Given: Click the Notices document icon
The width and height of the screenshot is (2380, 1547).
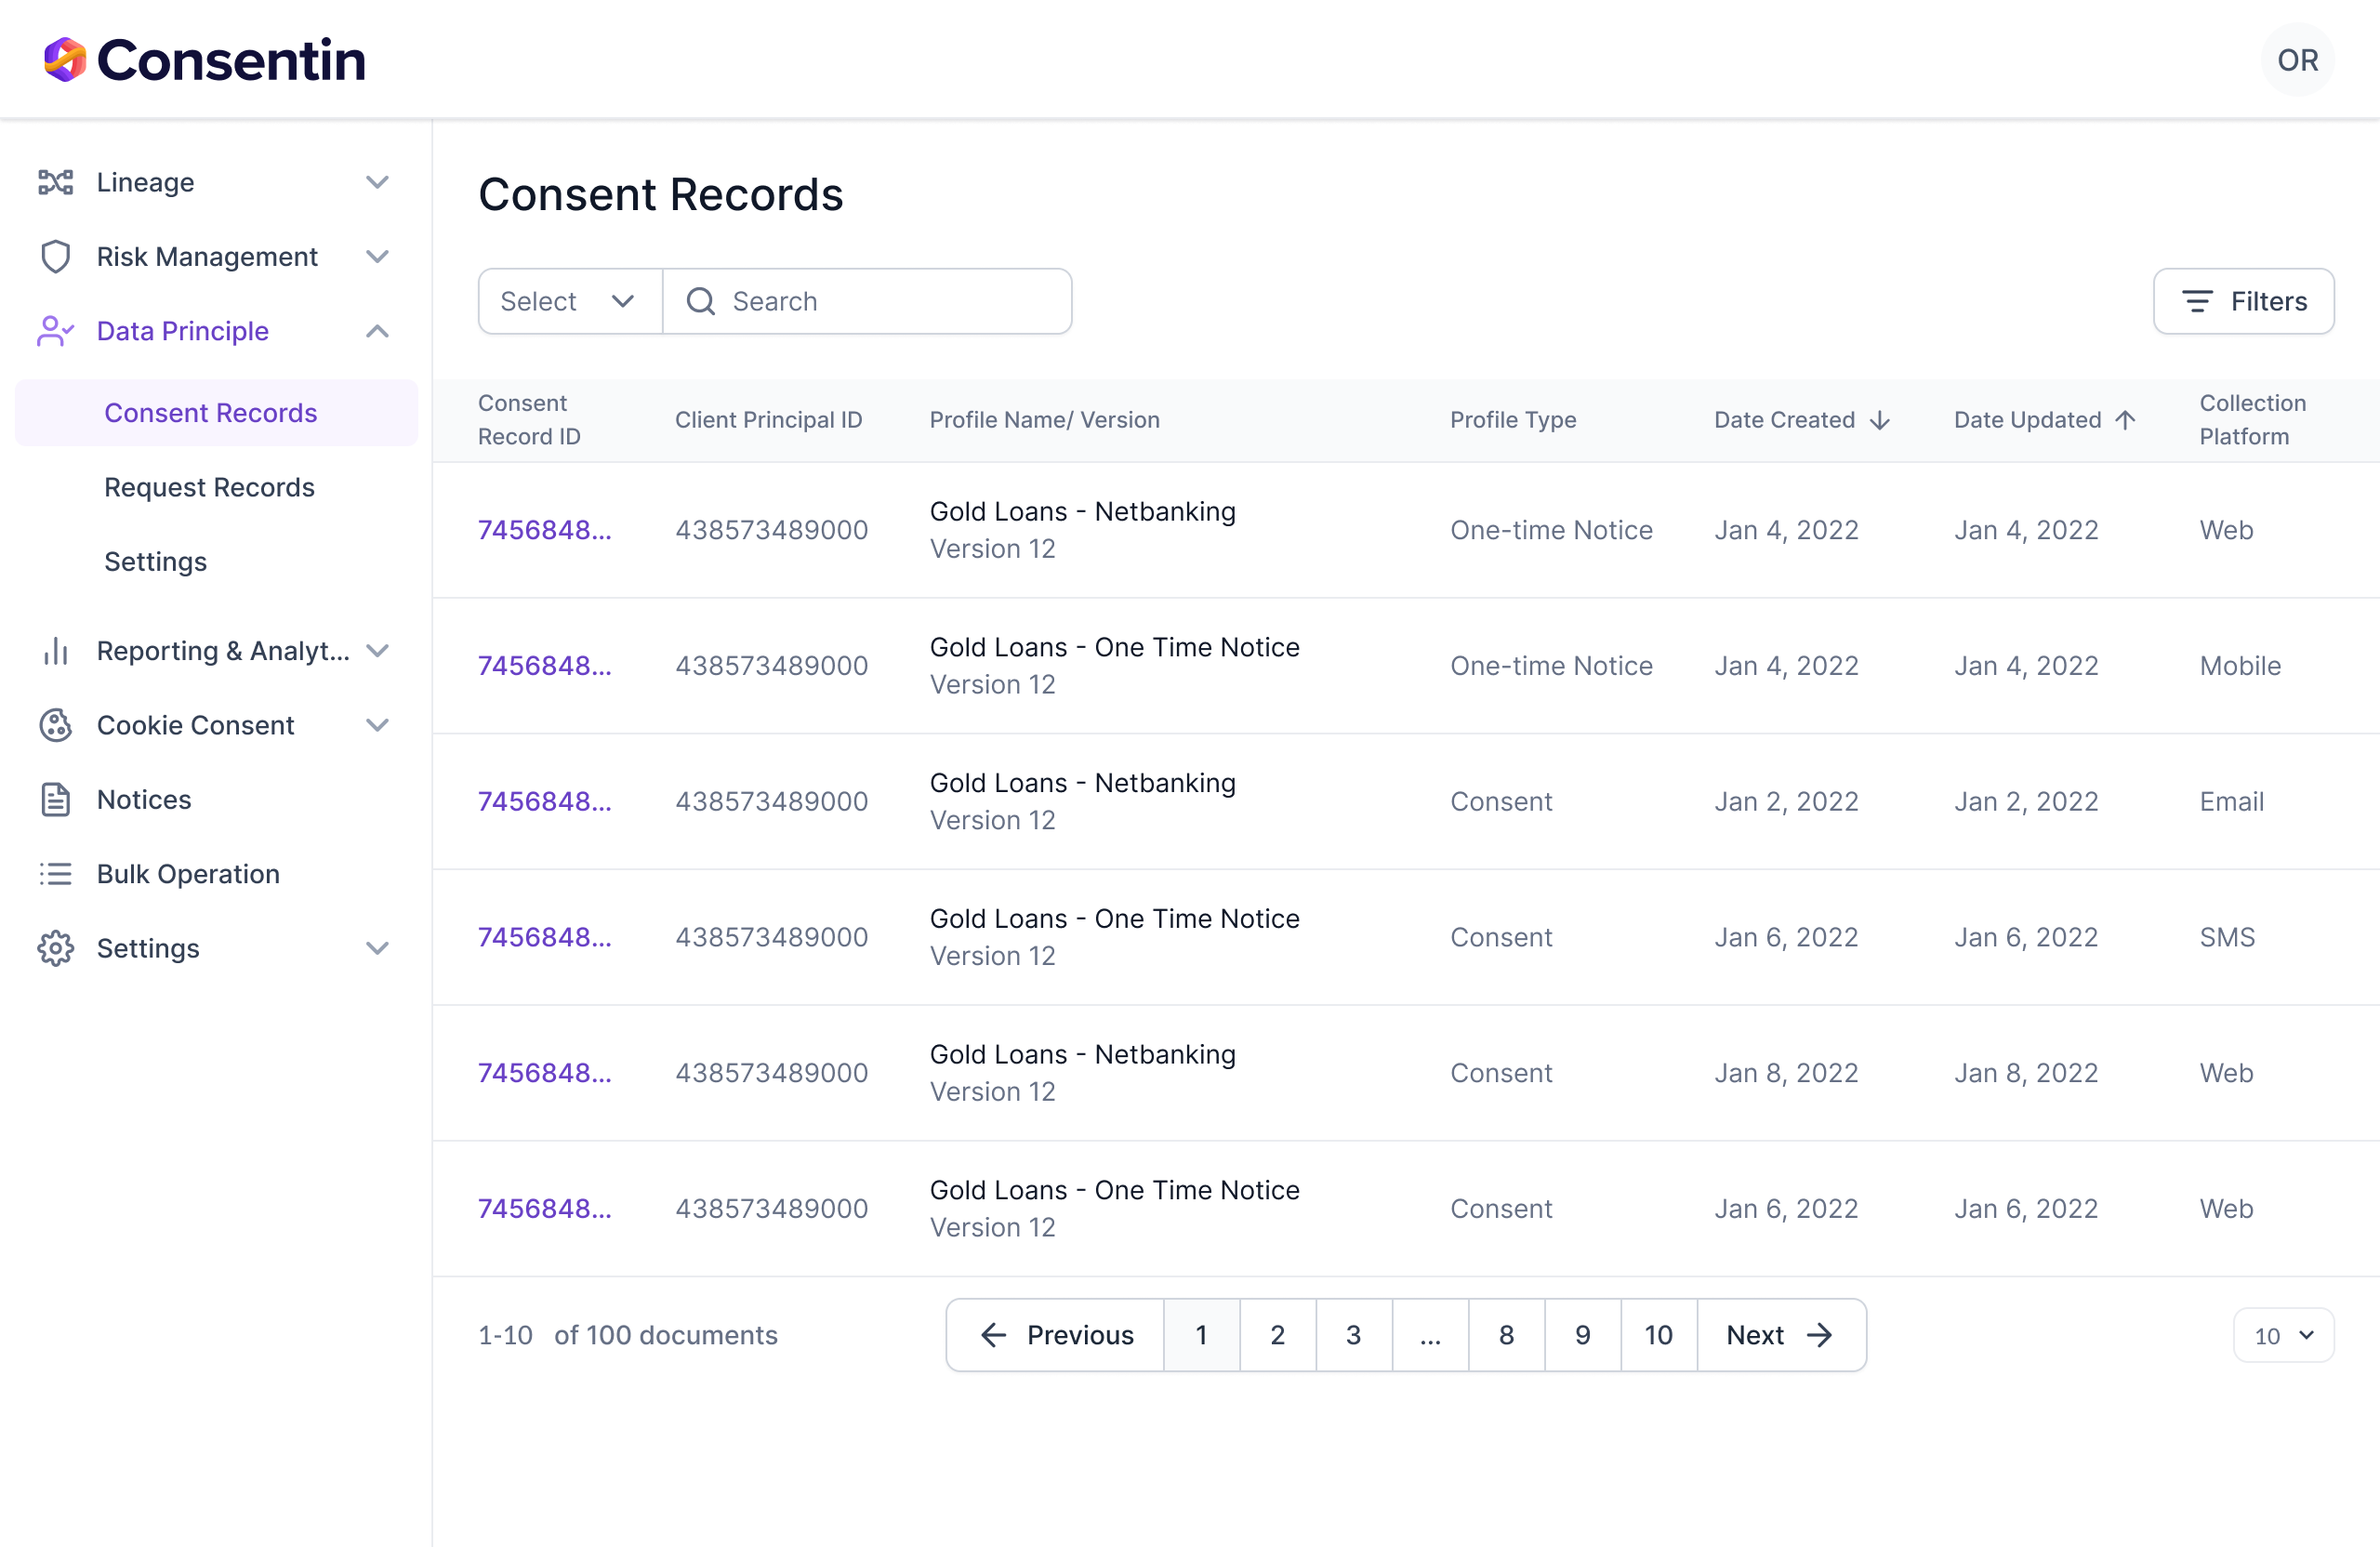Looking at the screenshot, I should pyautogui.click(x=55, y=800).
